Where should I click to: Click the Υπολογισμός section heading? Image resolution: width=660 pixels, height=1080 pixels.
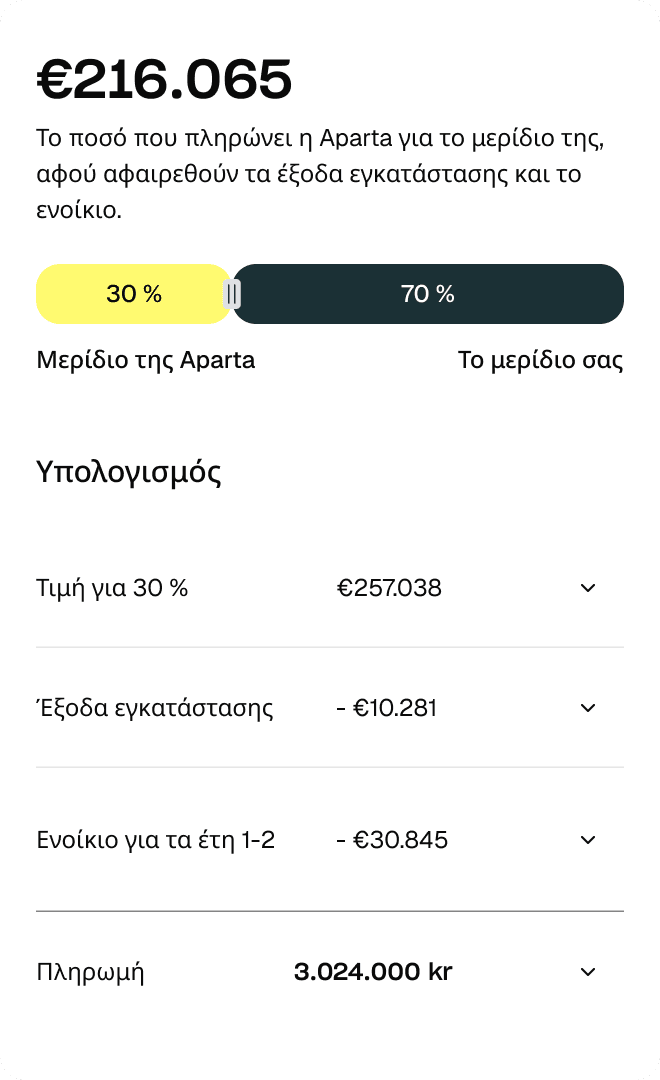click(129, 472)
